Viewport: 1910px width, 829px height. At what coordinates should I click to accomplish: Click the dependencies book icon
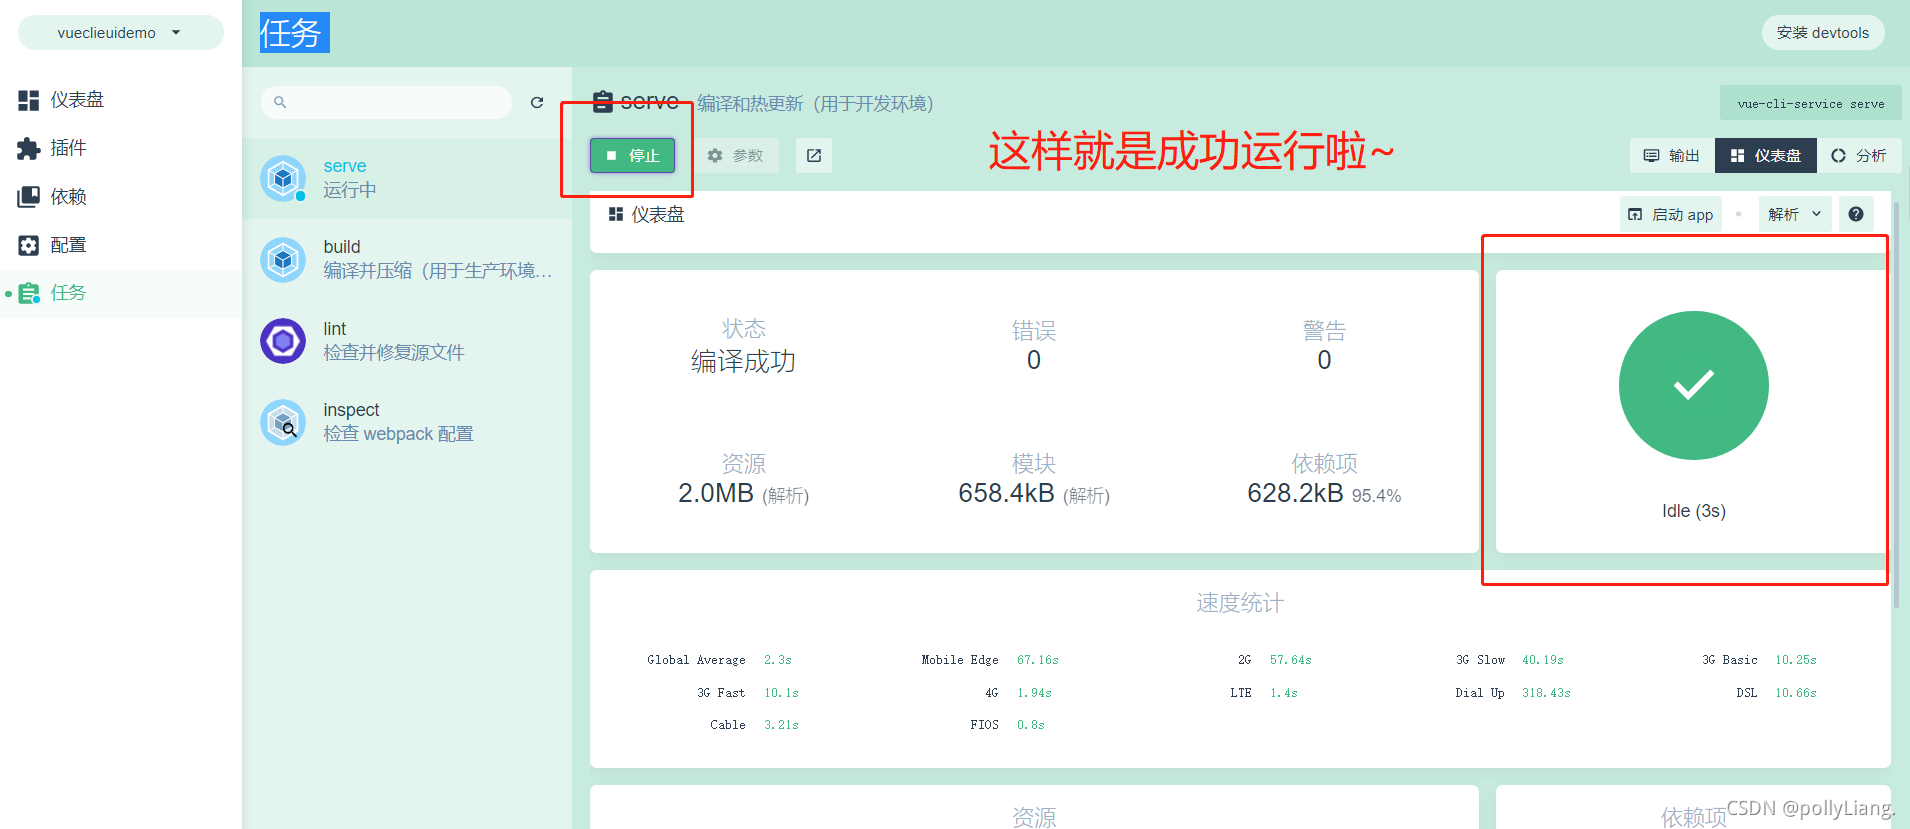point(29,197)
